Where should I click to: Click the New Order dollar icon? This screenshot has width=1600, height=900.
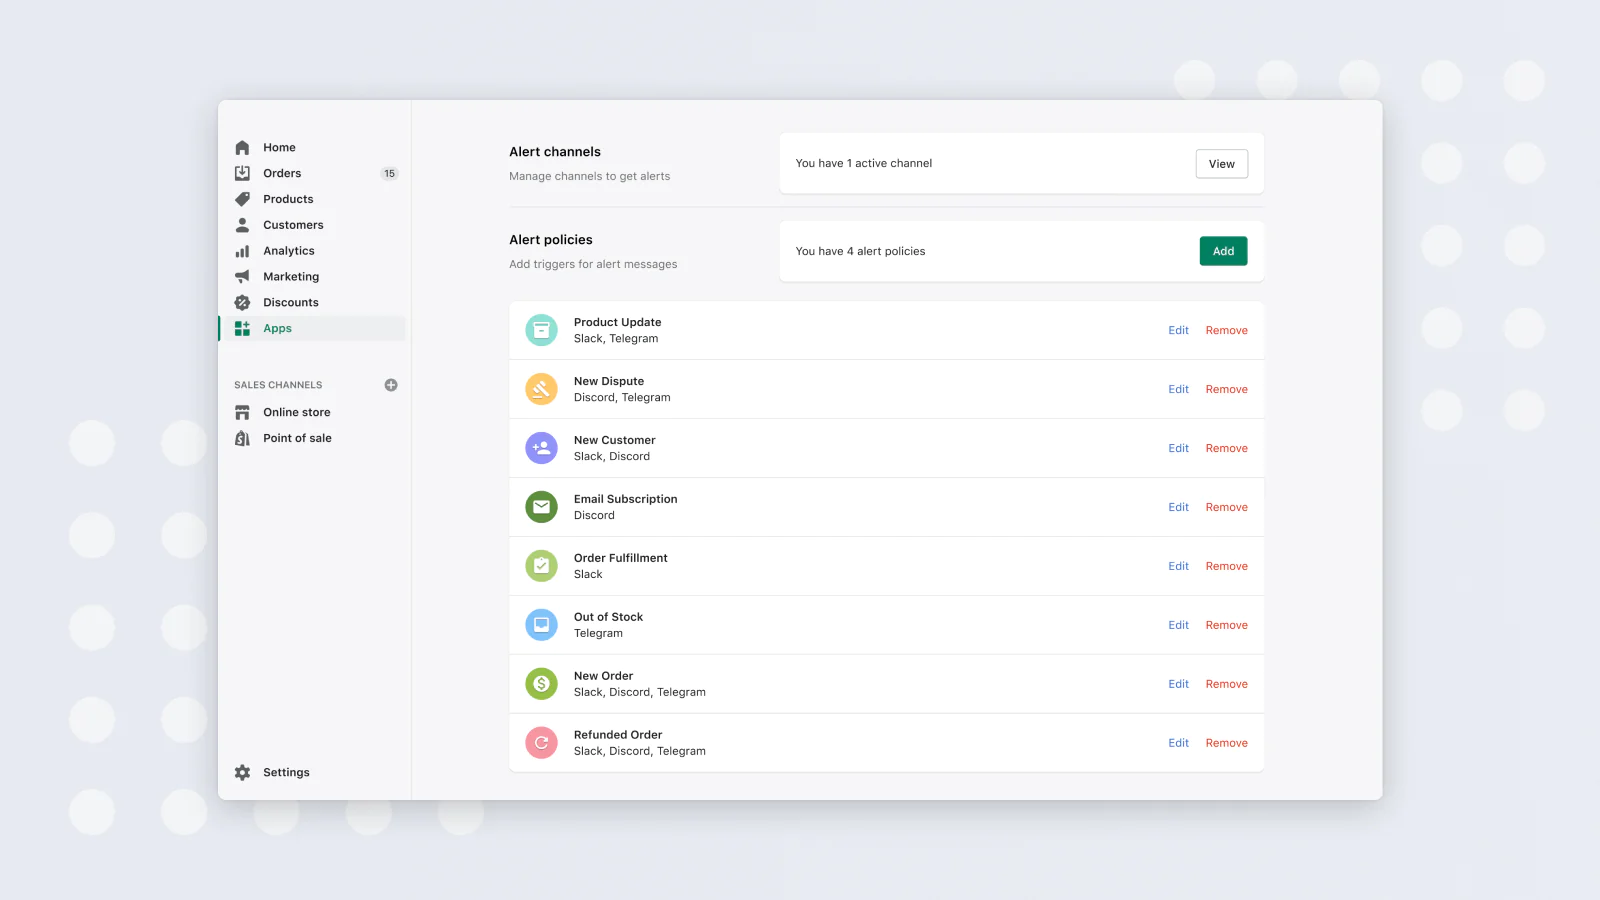pyautogui.click(x=541, y=684)
